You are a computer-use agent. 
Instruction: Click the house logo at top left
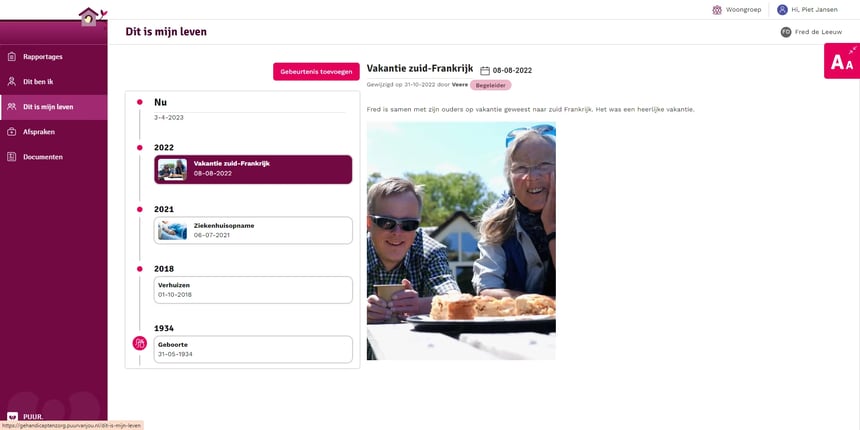[x=90, y=16]
